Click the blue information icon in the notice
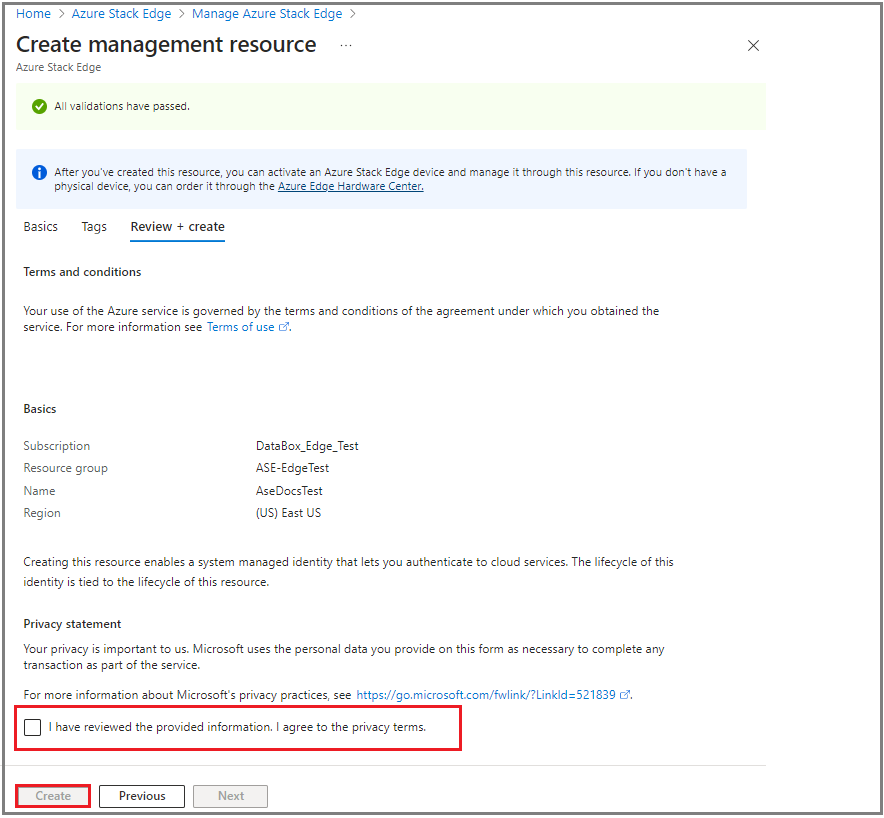 [x=39, y=172]
